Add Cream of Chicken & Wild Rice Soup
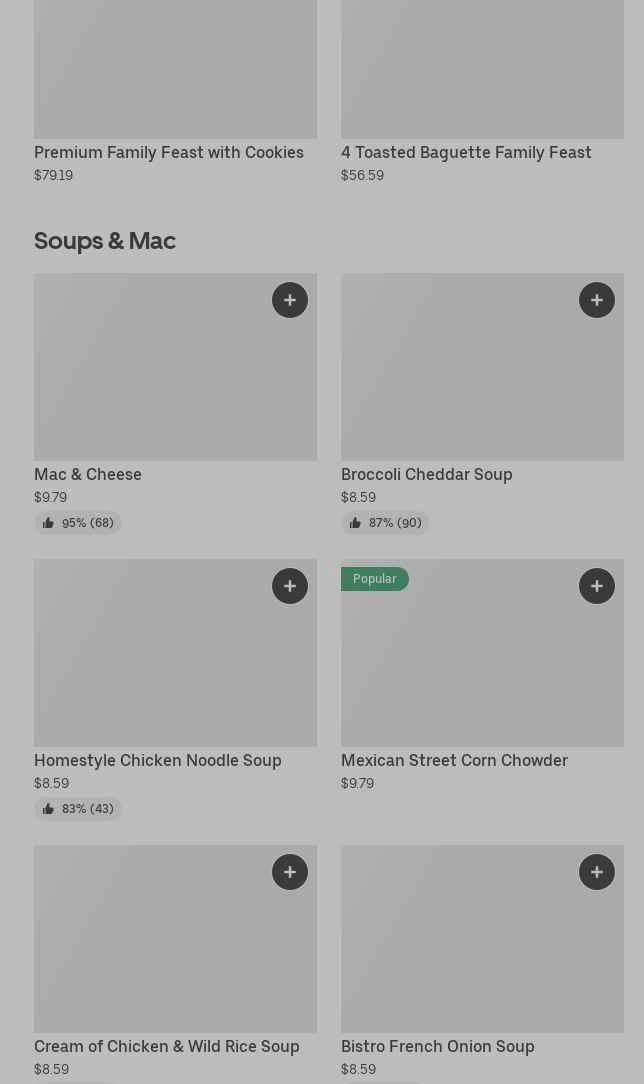644x1084 pixels. (290, 872)
